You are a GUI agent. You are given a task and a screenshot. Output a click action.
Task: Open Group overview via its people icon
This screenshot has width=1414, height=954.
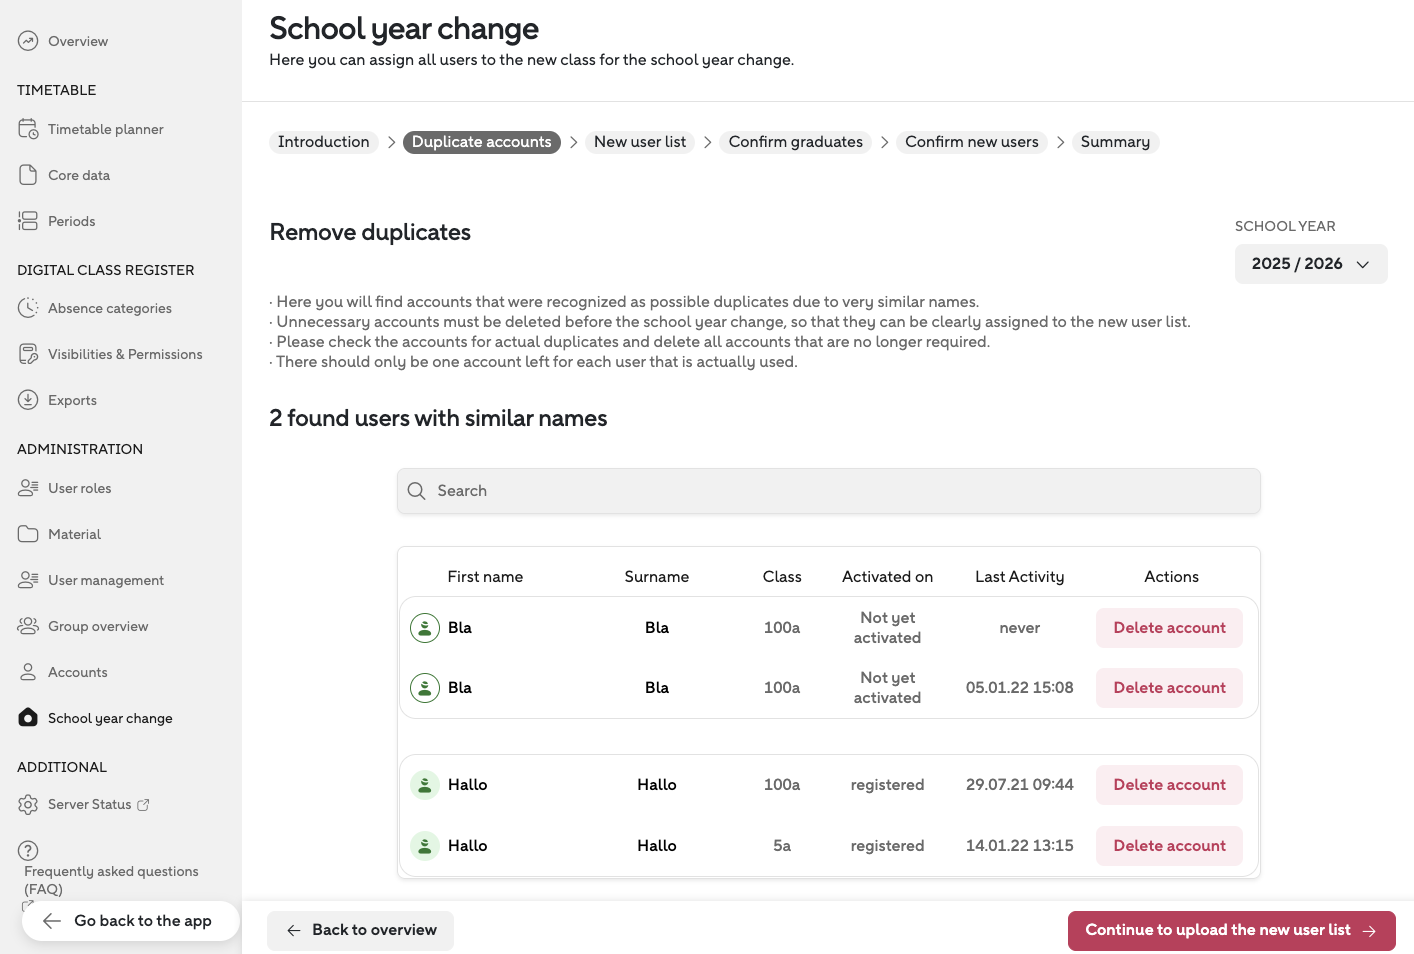(x=28, y=626)
